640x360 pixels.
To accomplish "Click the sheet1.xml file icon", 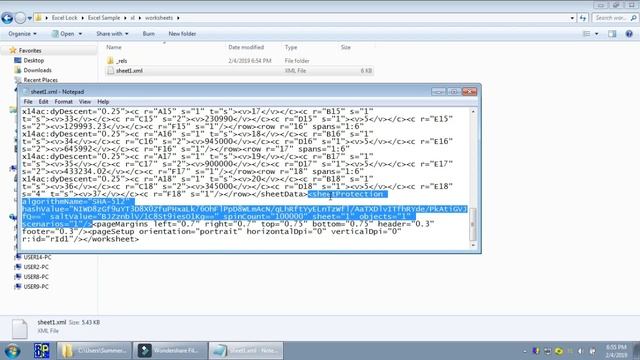I will 111,71.
